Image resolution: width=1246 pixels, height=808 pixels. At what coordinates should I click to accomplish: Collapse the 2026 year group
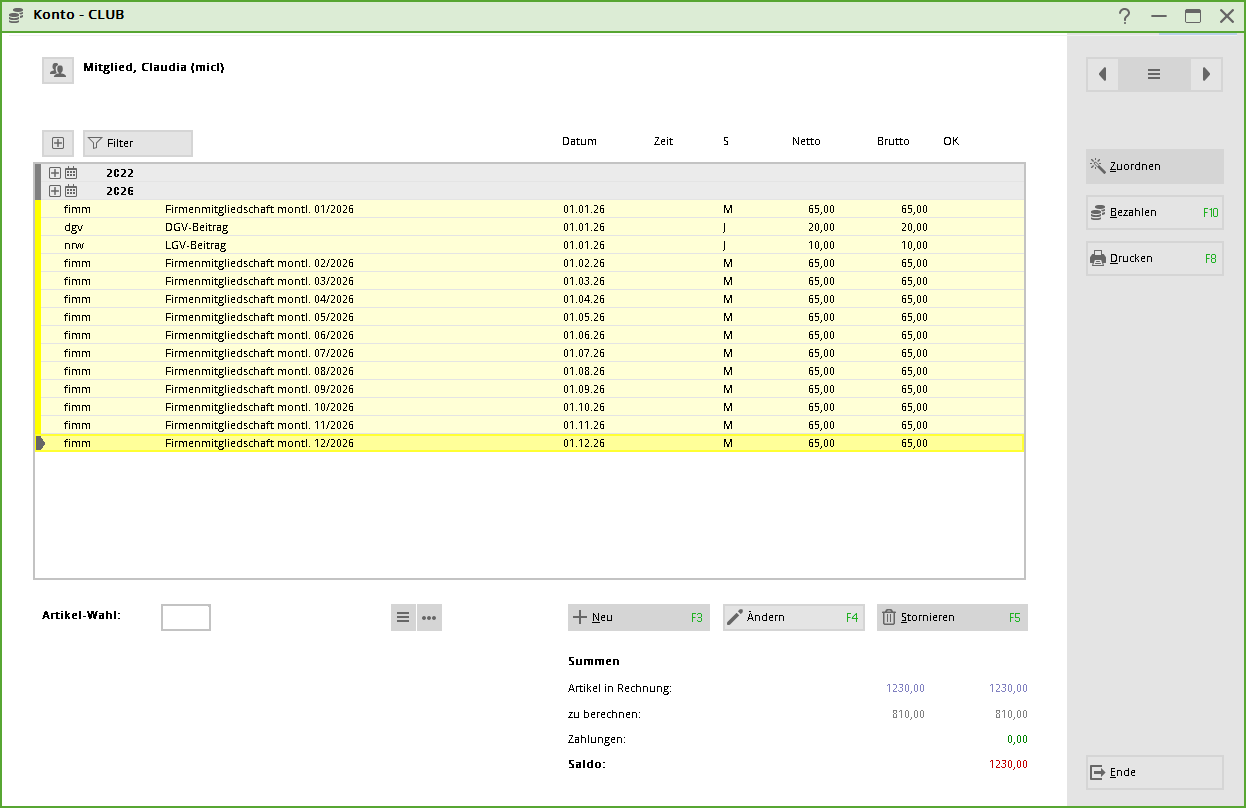coord(55,191)
